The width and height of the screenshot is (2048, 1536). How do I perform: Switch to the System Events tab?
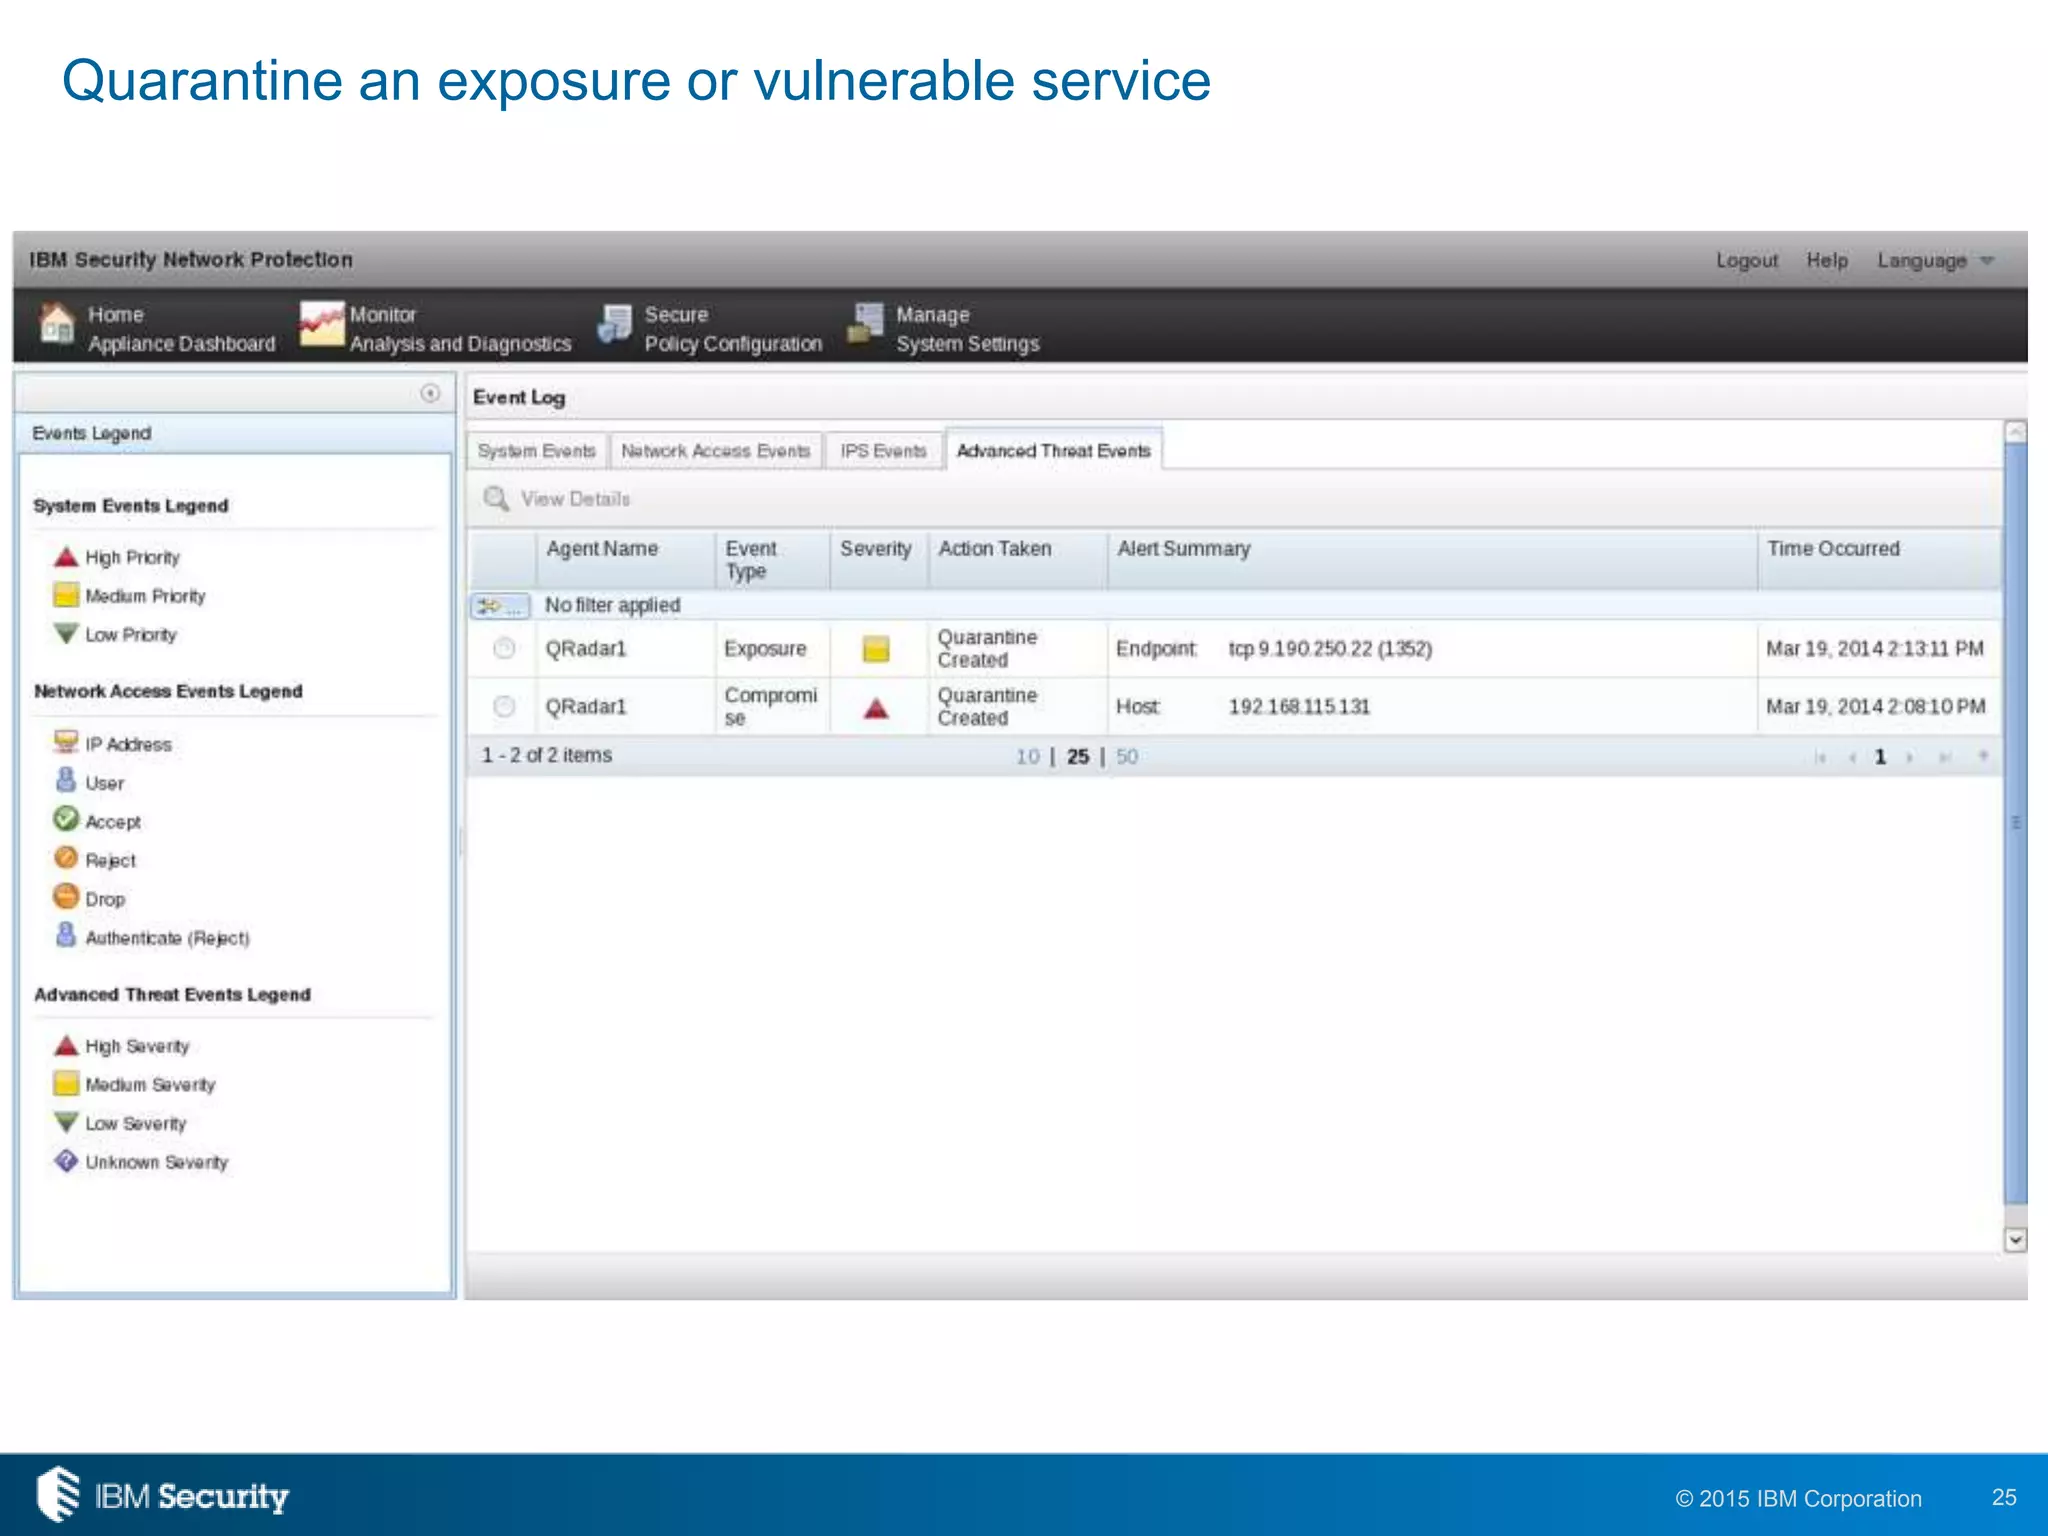point(537,451)
